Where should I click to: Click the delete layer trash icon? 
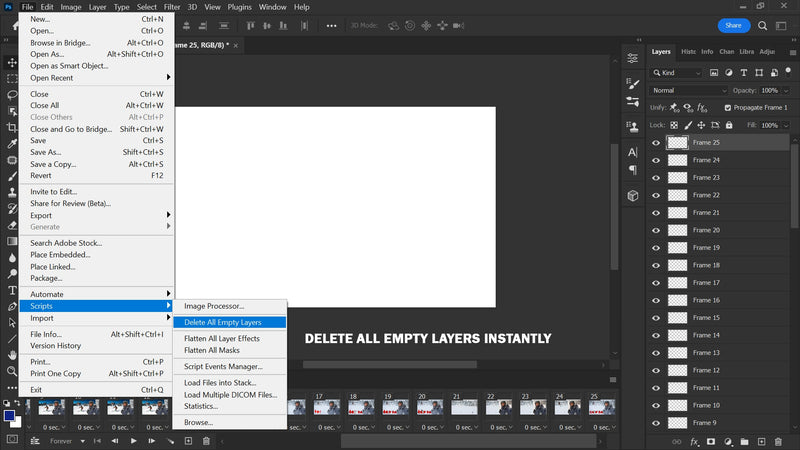click(778, 441)
